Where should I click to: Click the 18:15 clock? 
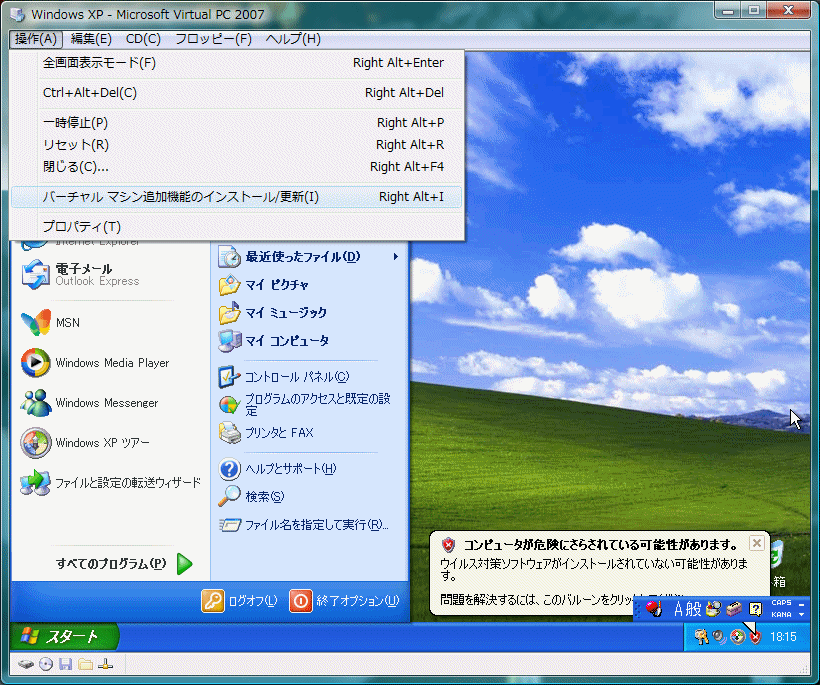pos(783,637)
